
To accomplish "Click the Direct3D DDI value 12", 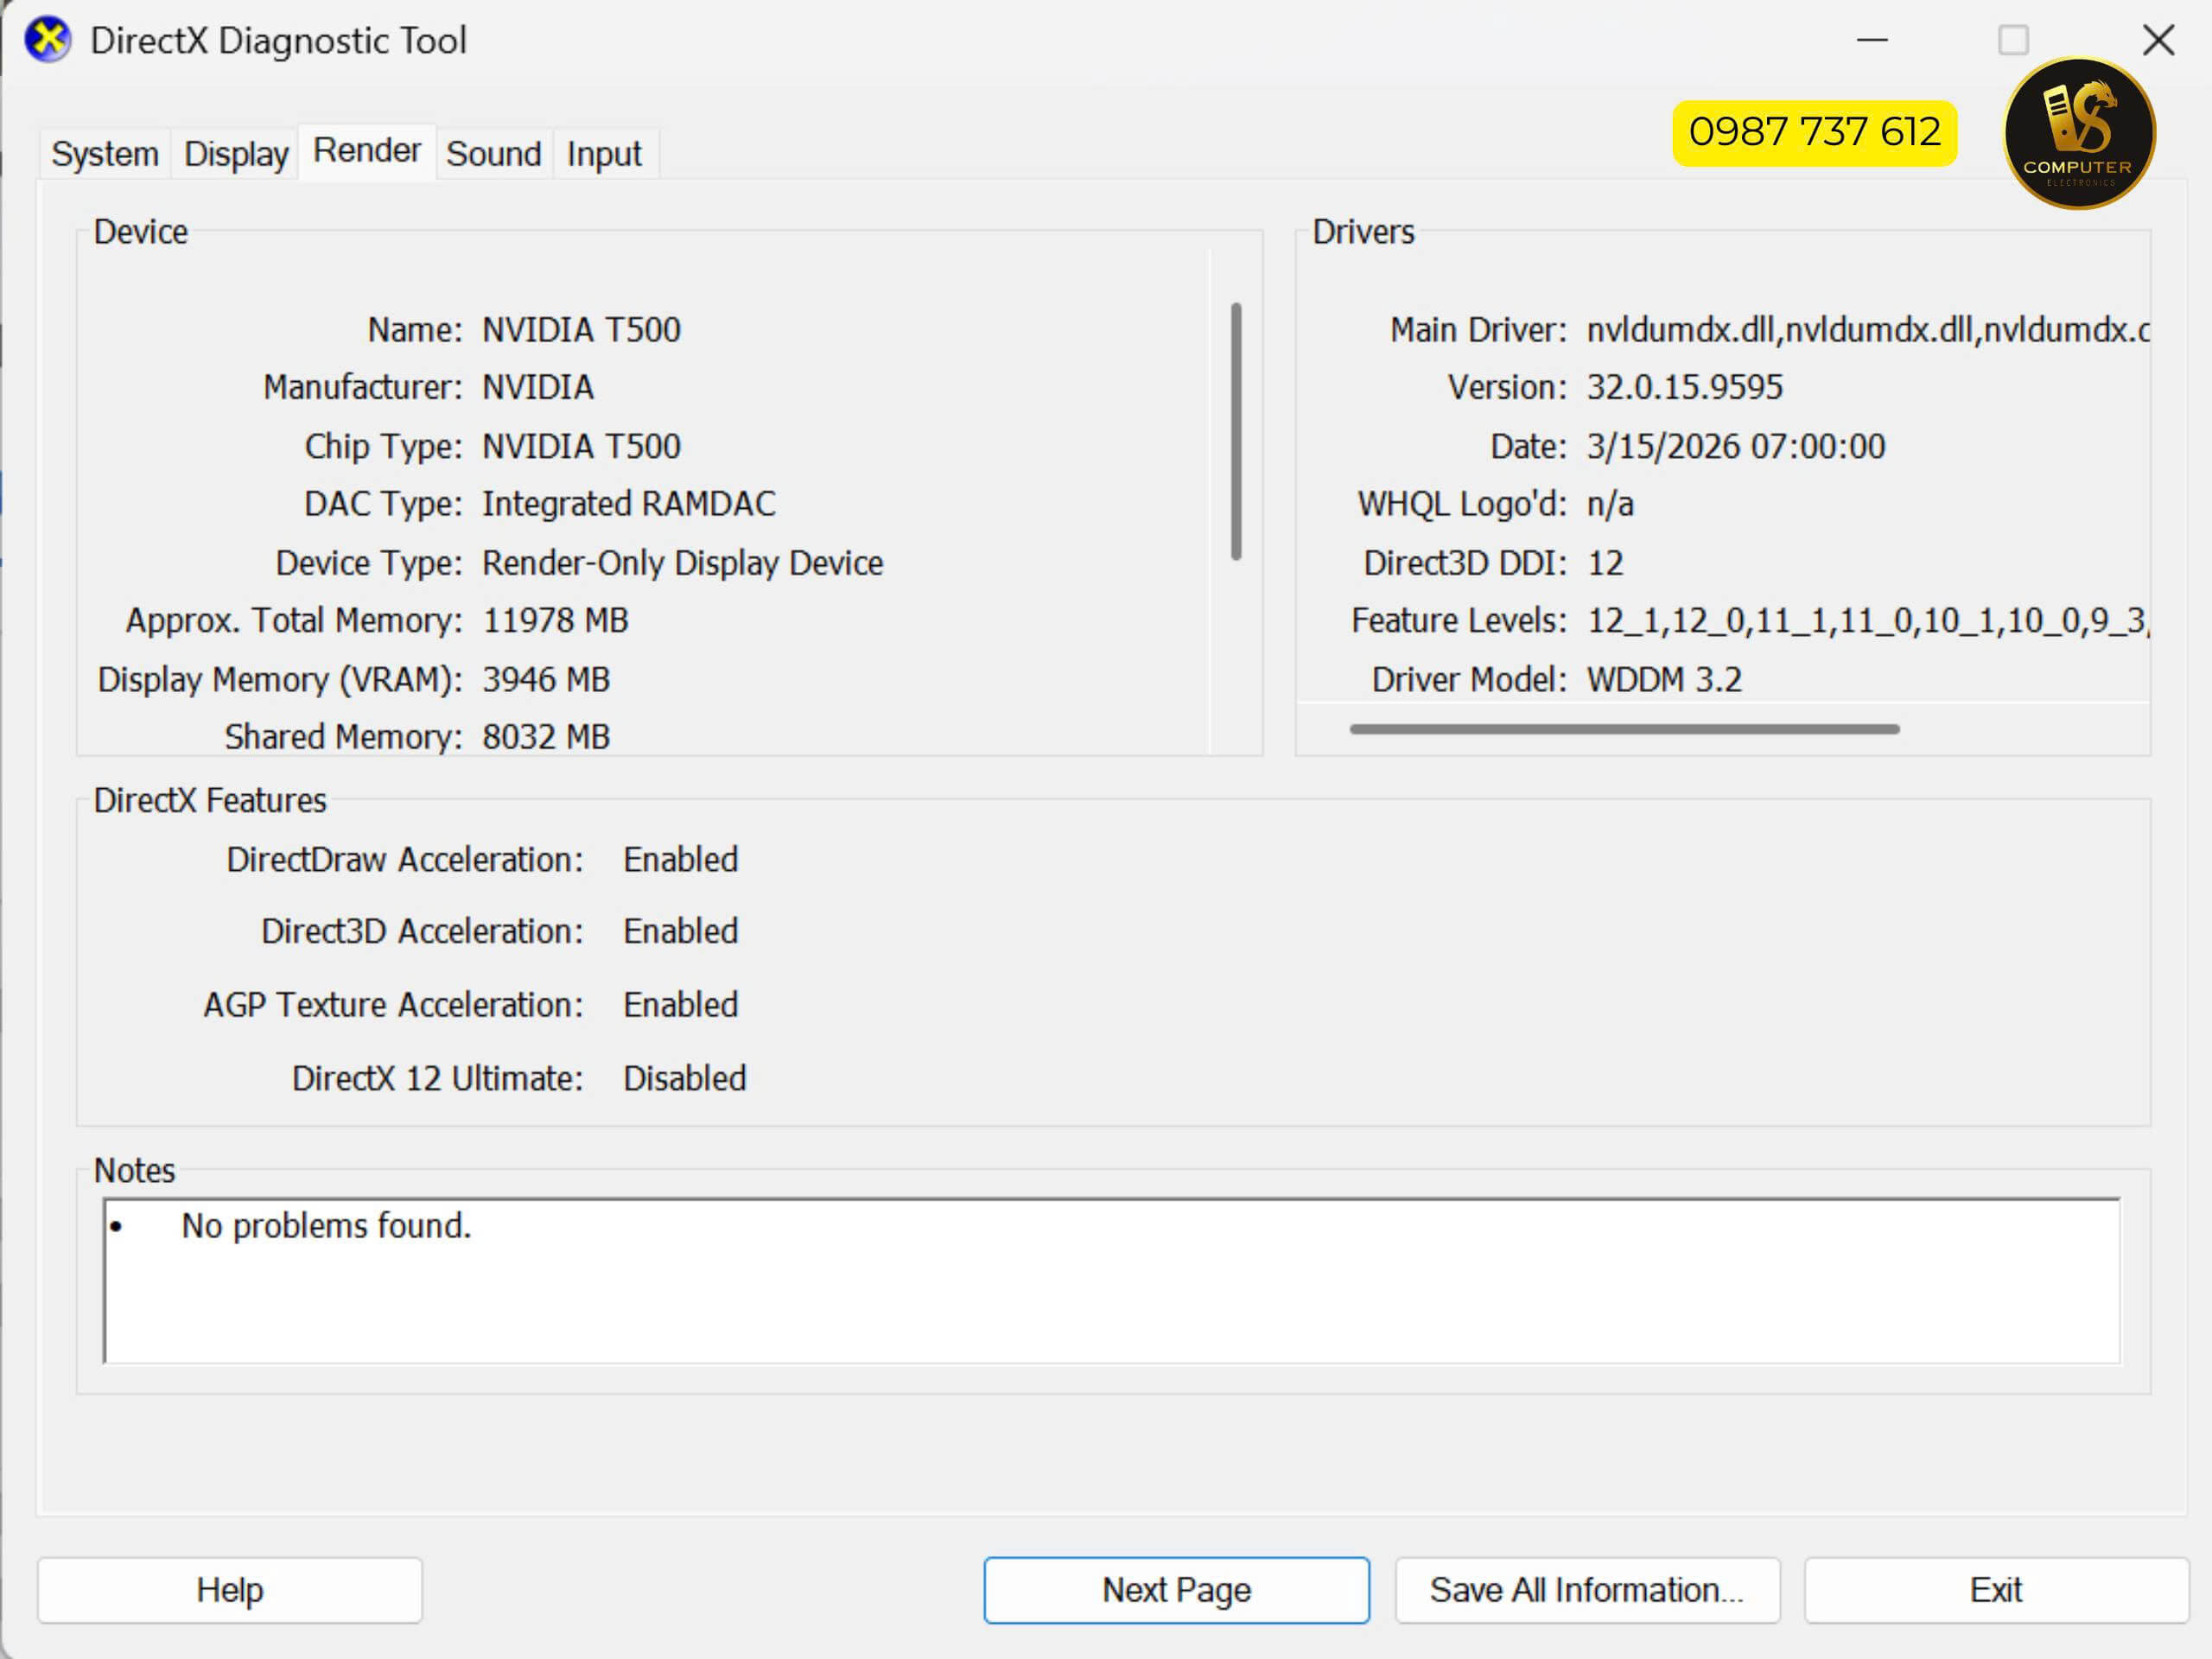I will pos(1605,563).
